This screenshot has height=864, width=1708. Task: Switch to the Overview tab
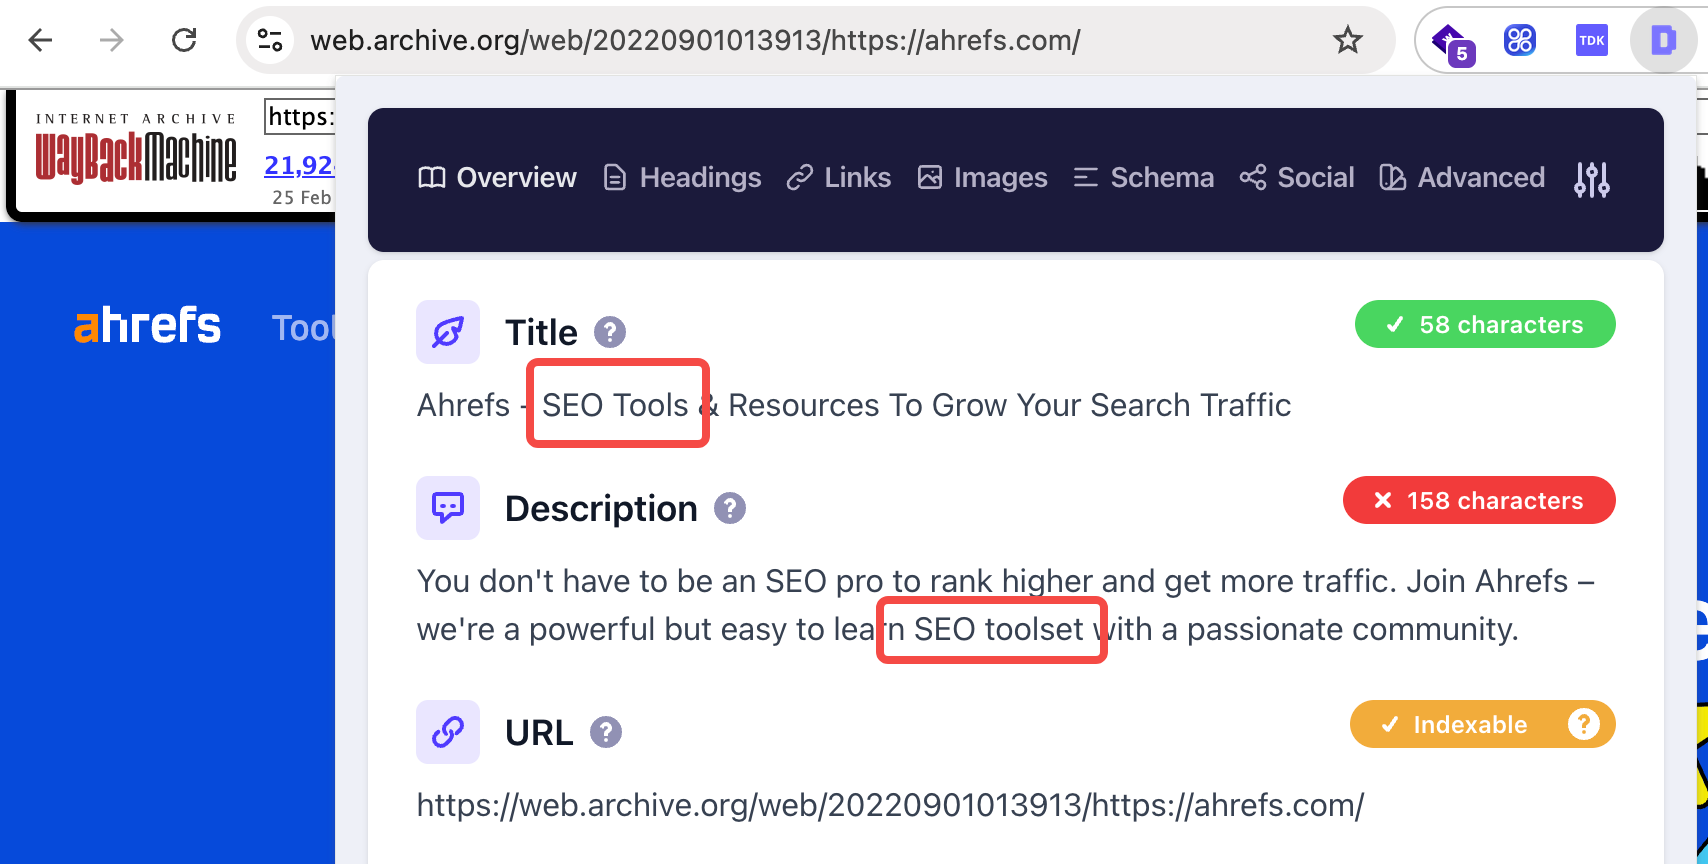497,178
